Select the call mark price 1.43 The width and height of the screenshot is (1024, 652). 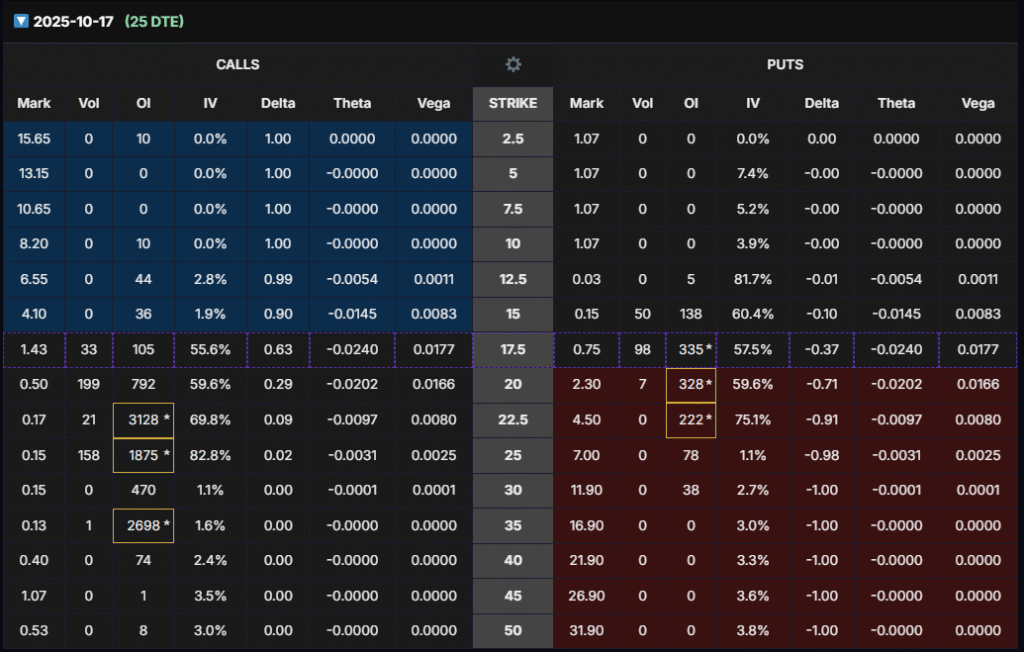pos(34,350)
